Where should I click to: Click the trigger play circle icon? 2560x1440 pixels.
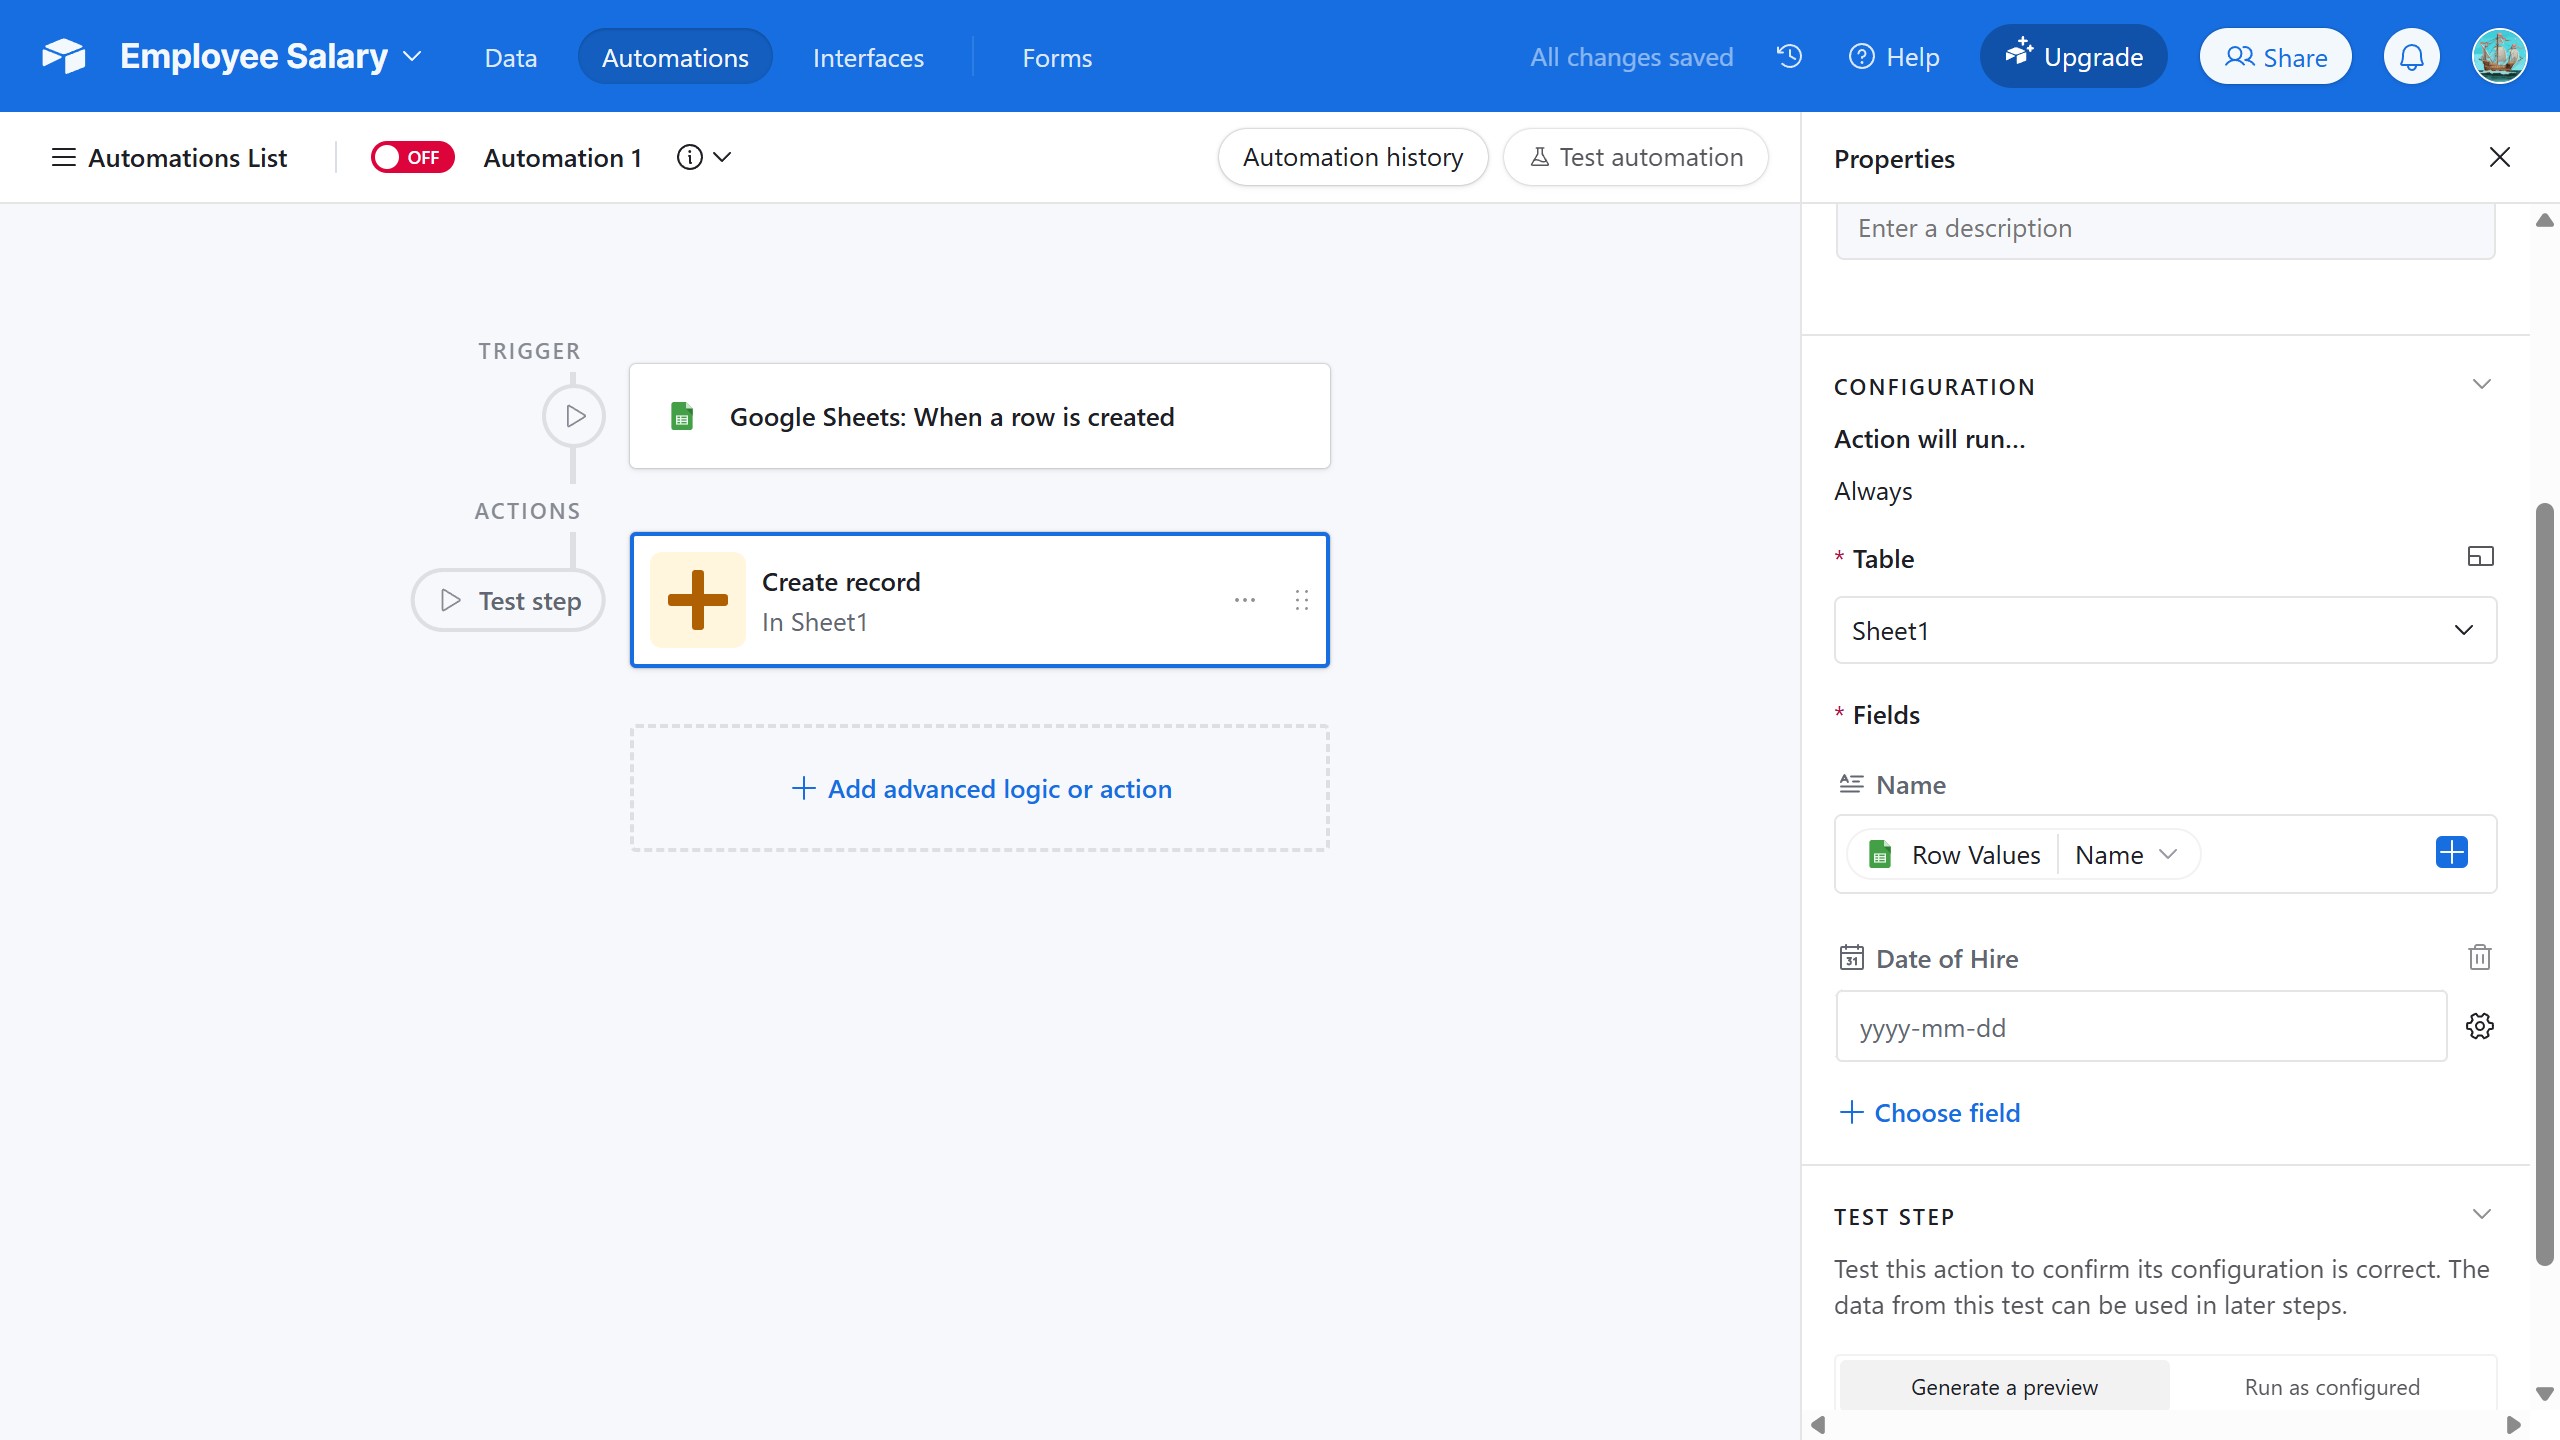(x=574, y=416)
